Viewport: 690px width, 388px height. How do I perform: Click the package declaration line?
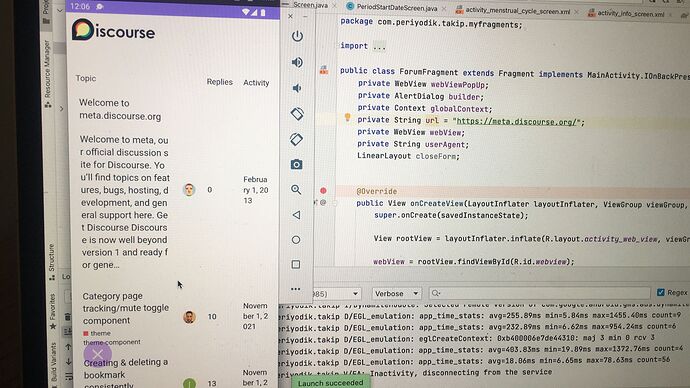pos(431,23)
